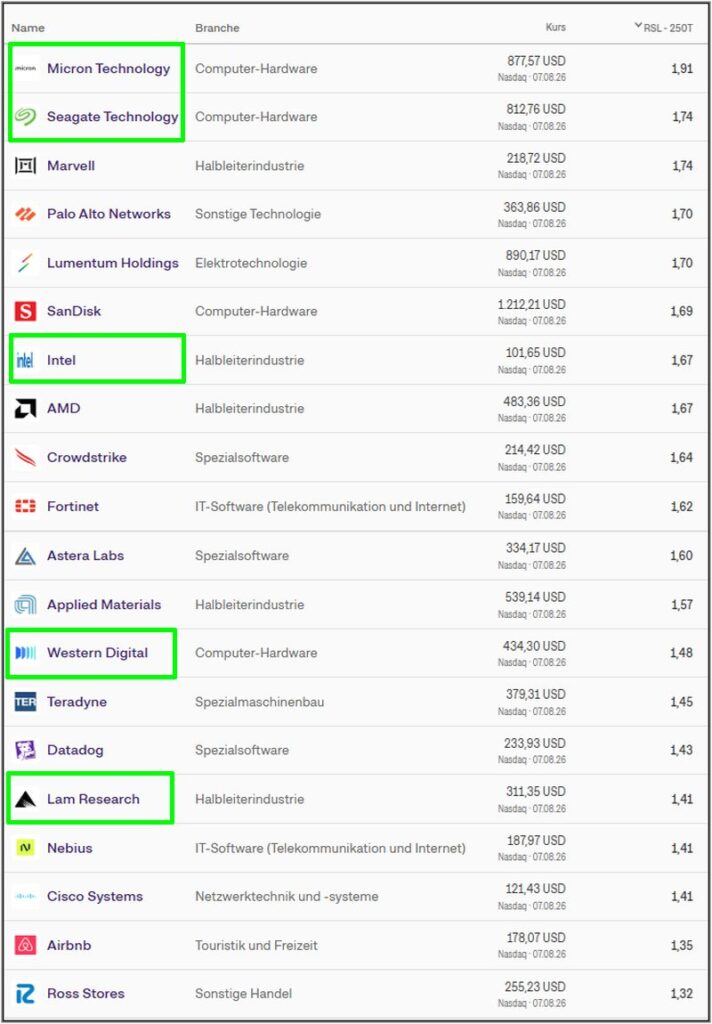Open the Cisco Systems link
Viewport: 712px width, 1024px height.
coord(95,897)
